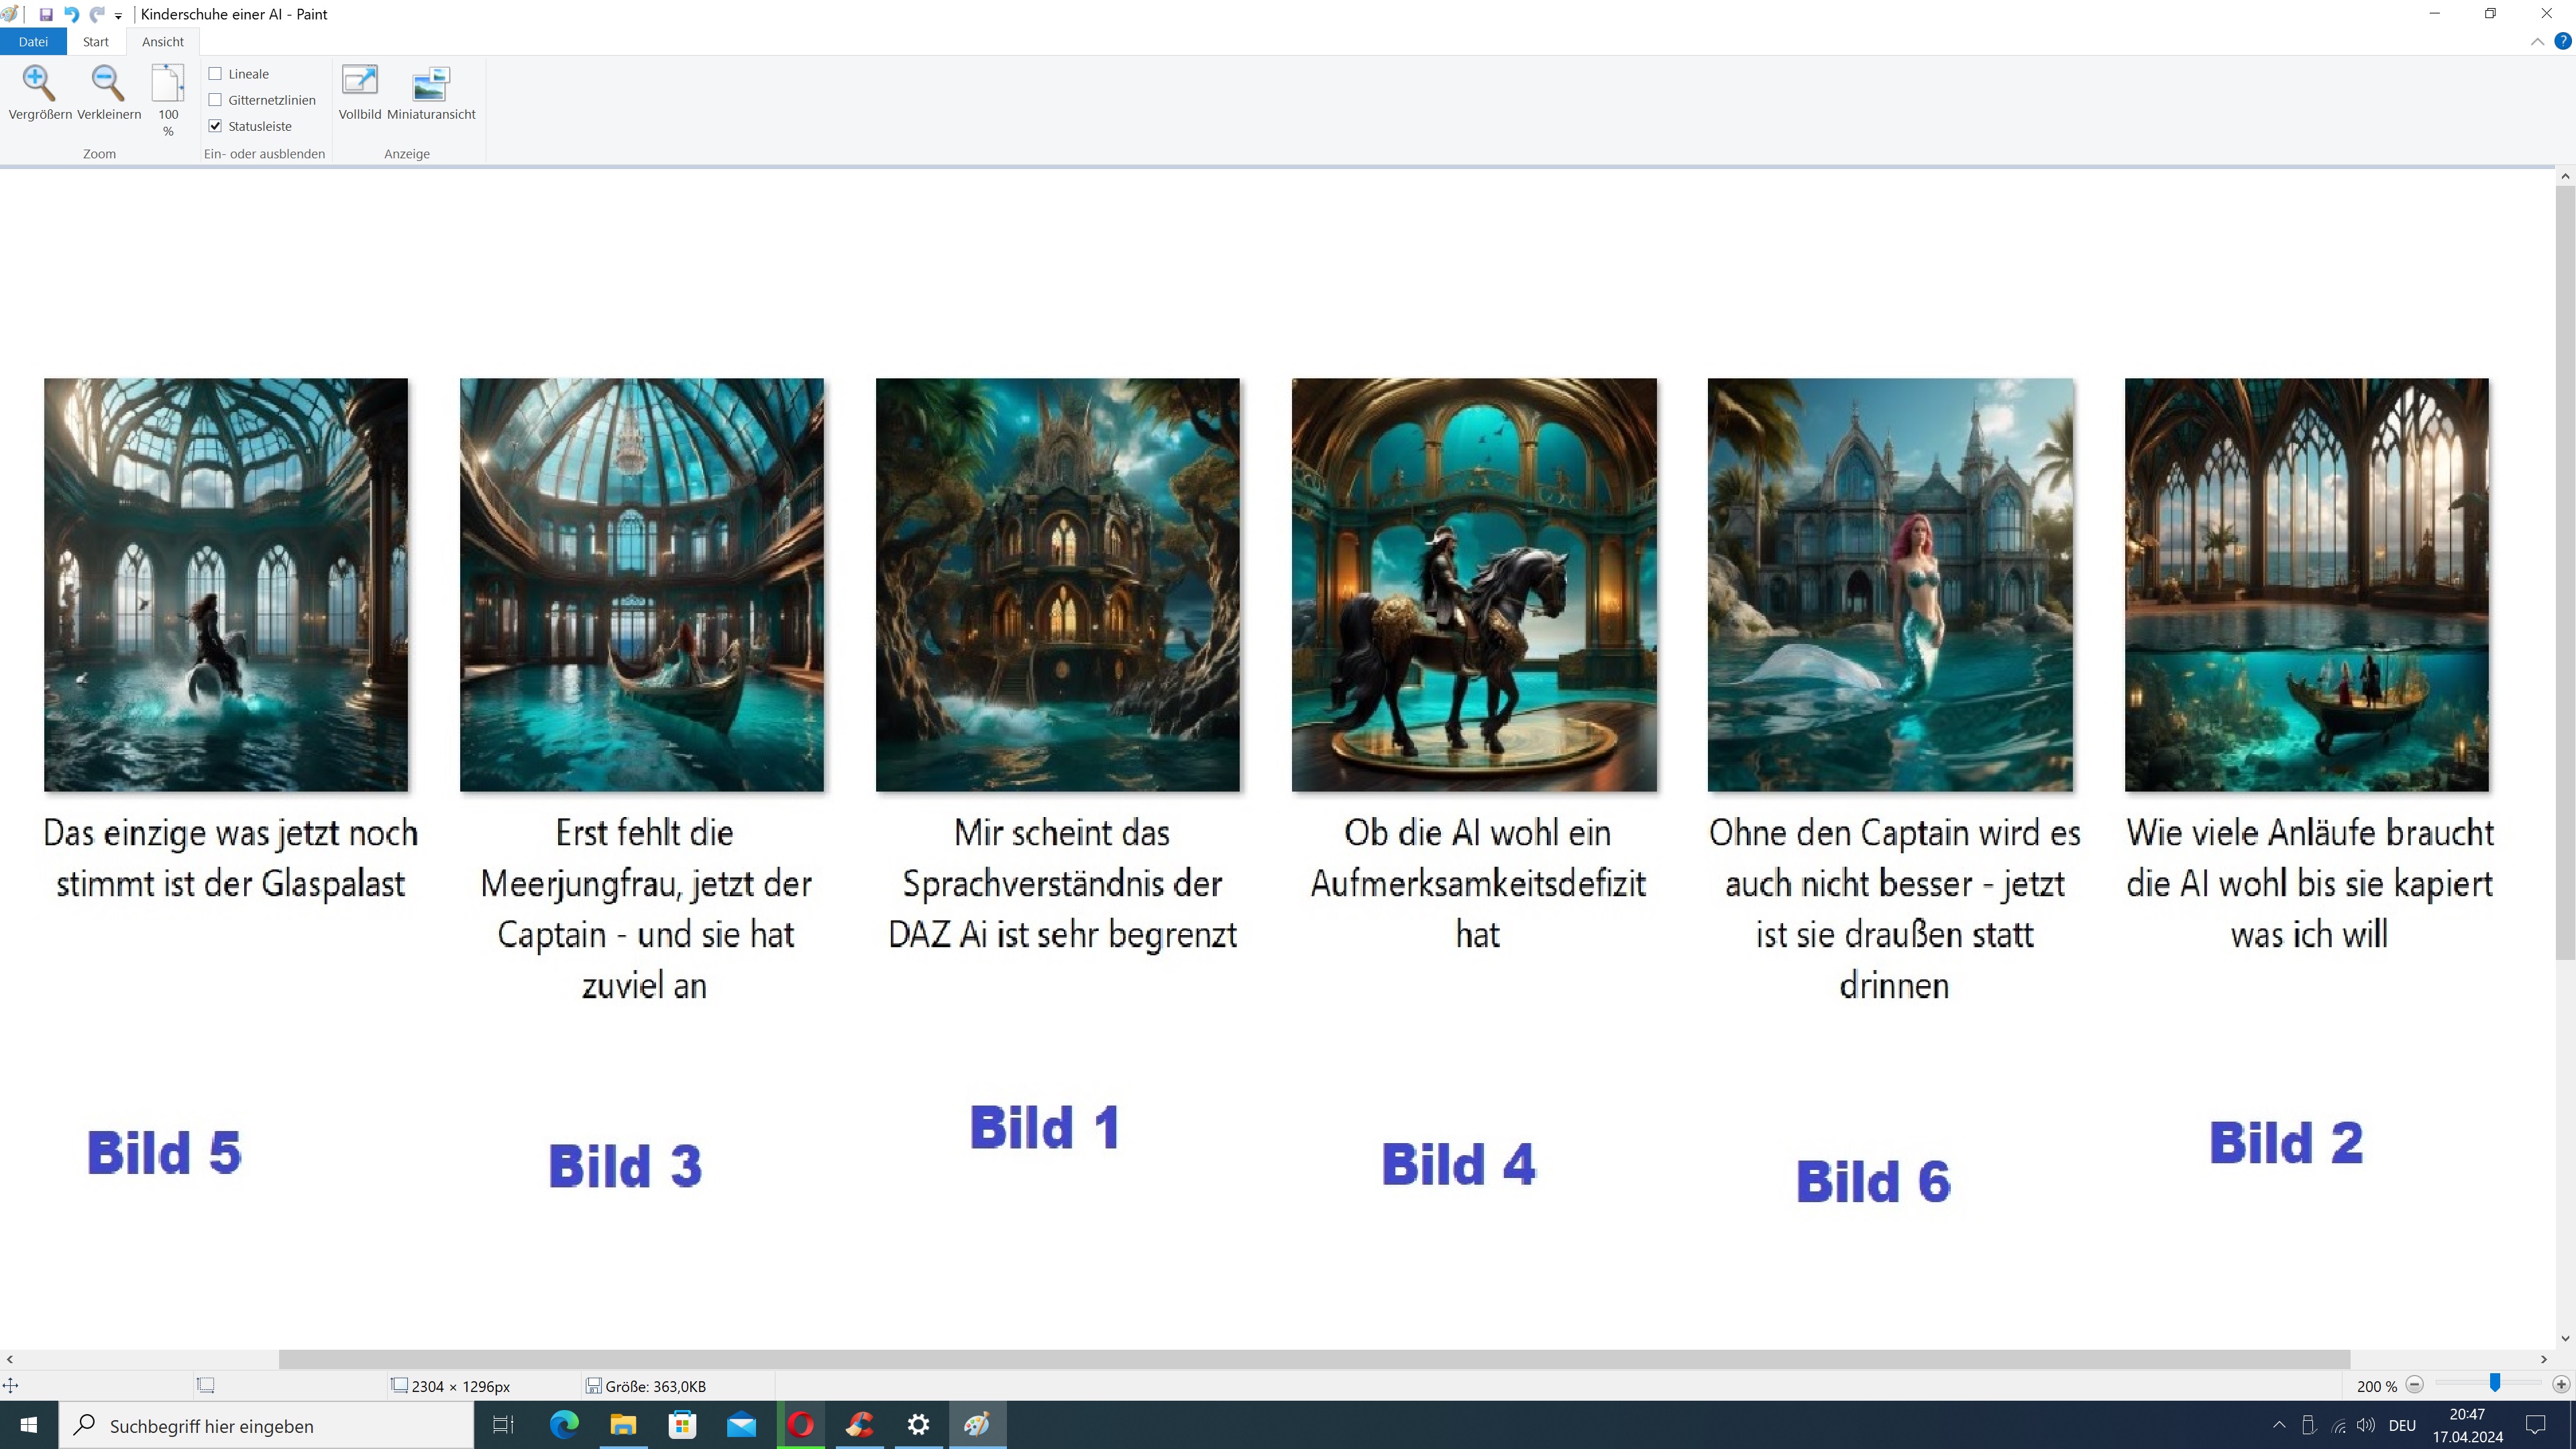This screenshot has width=2576, height=1449.
Task: Uncheck the Statusleiste checkbox
Action: coord(215,126)
